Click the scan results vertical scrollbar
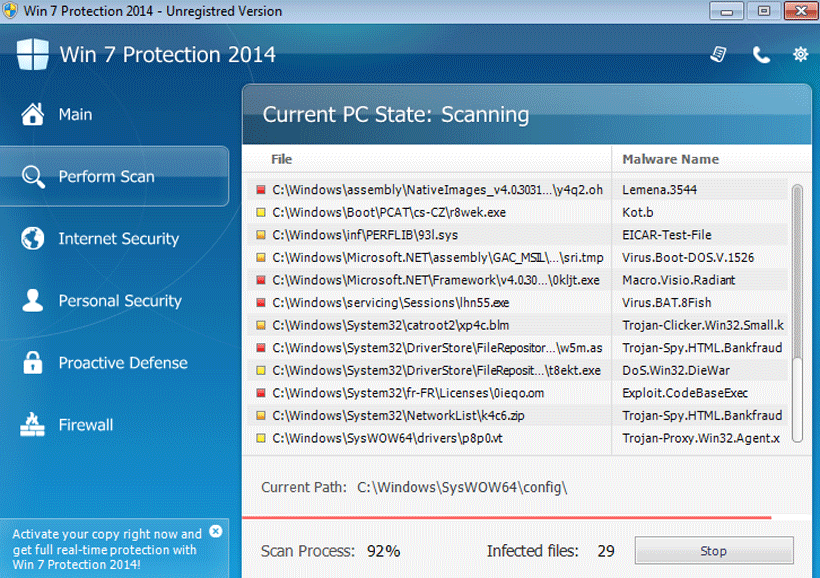Screen dimensions: 820x578 click(x=796, y=310)
